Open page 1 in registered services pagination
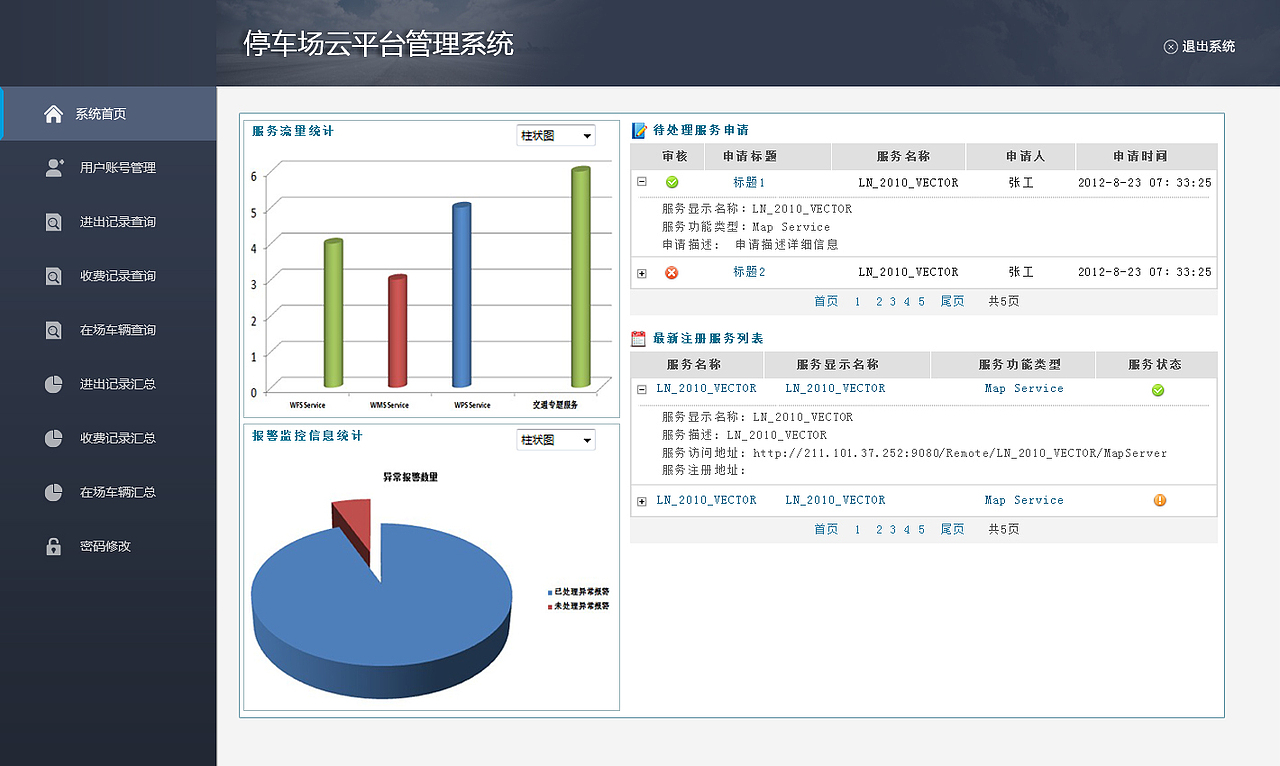 pos(857,529)
